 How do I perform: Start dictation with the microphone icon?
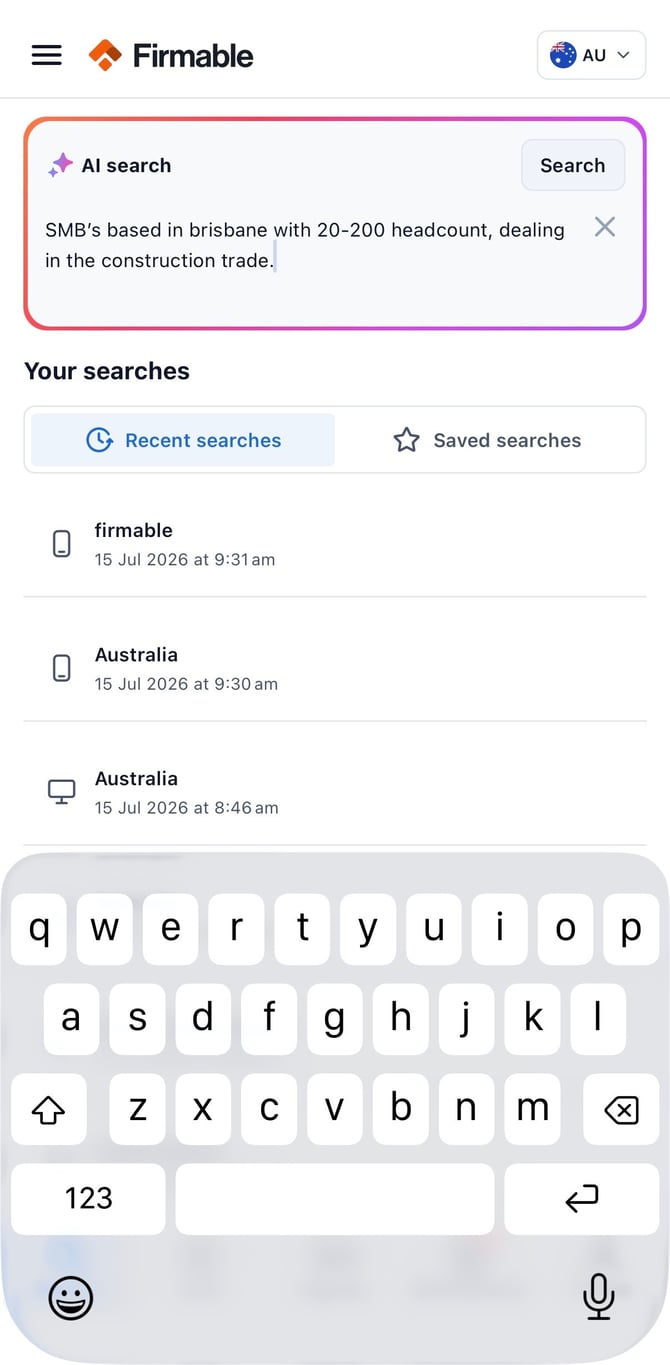point(598,1297)
